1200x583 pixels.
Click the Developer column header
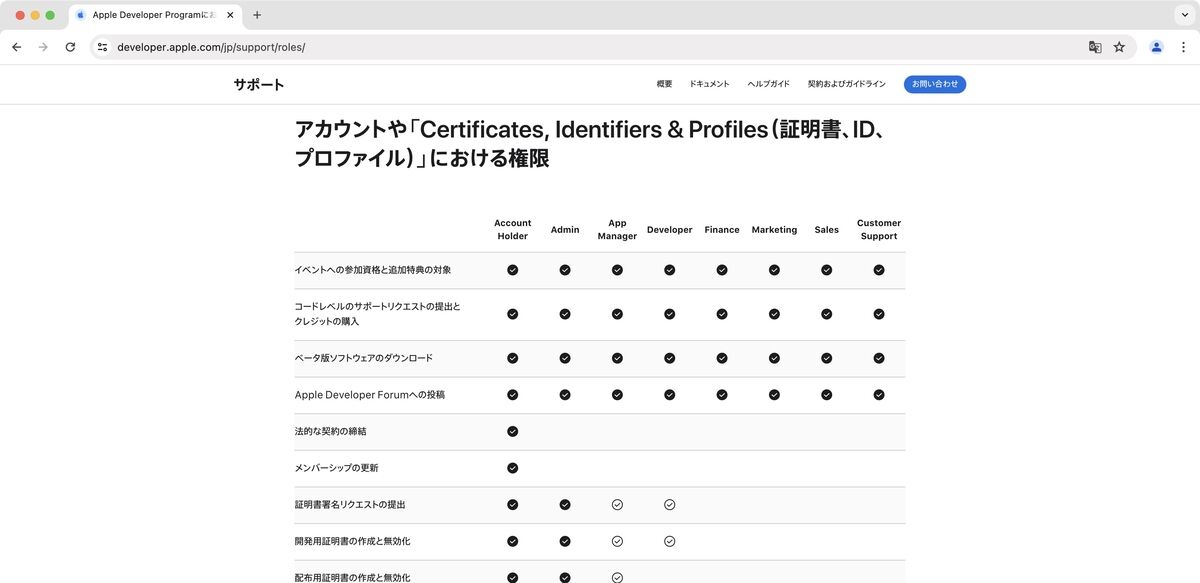click(x=670, y=230)
